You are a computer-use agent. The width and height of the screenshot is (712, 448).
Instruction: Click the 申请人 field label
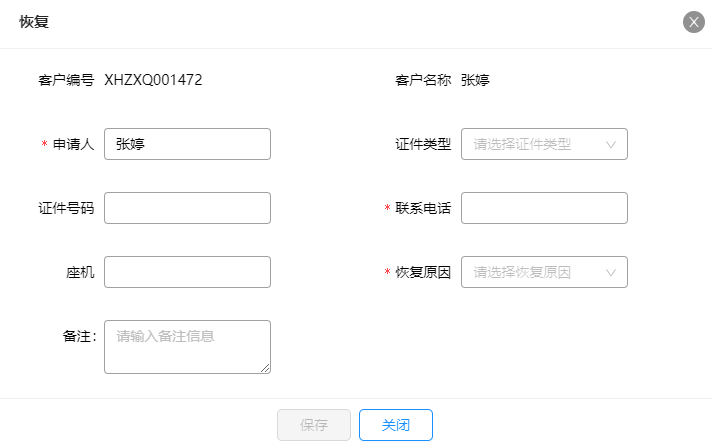[x=74, y=144]
